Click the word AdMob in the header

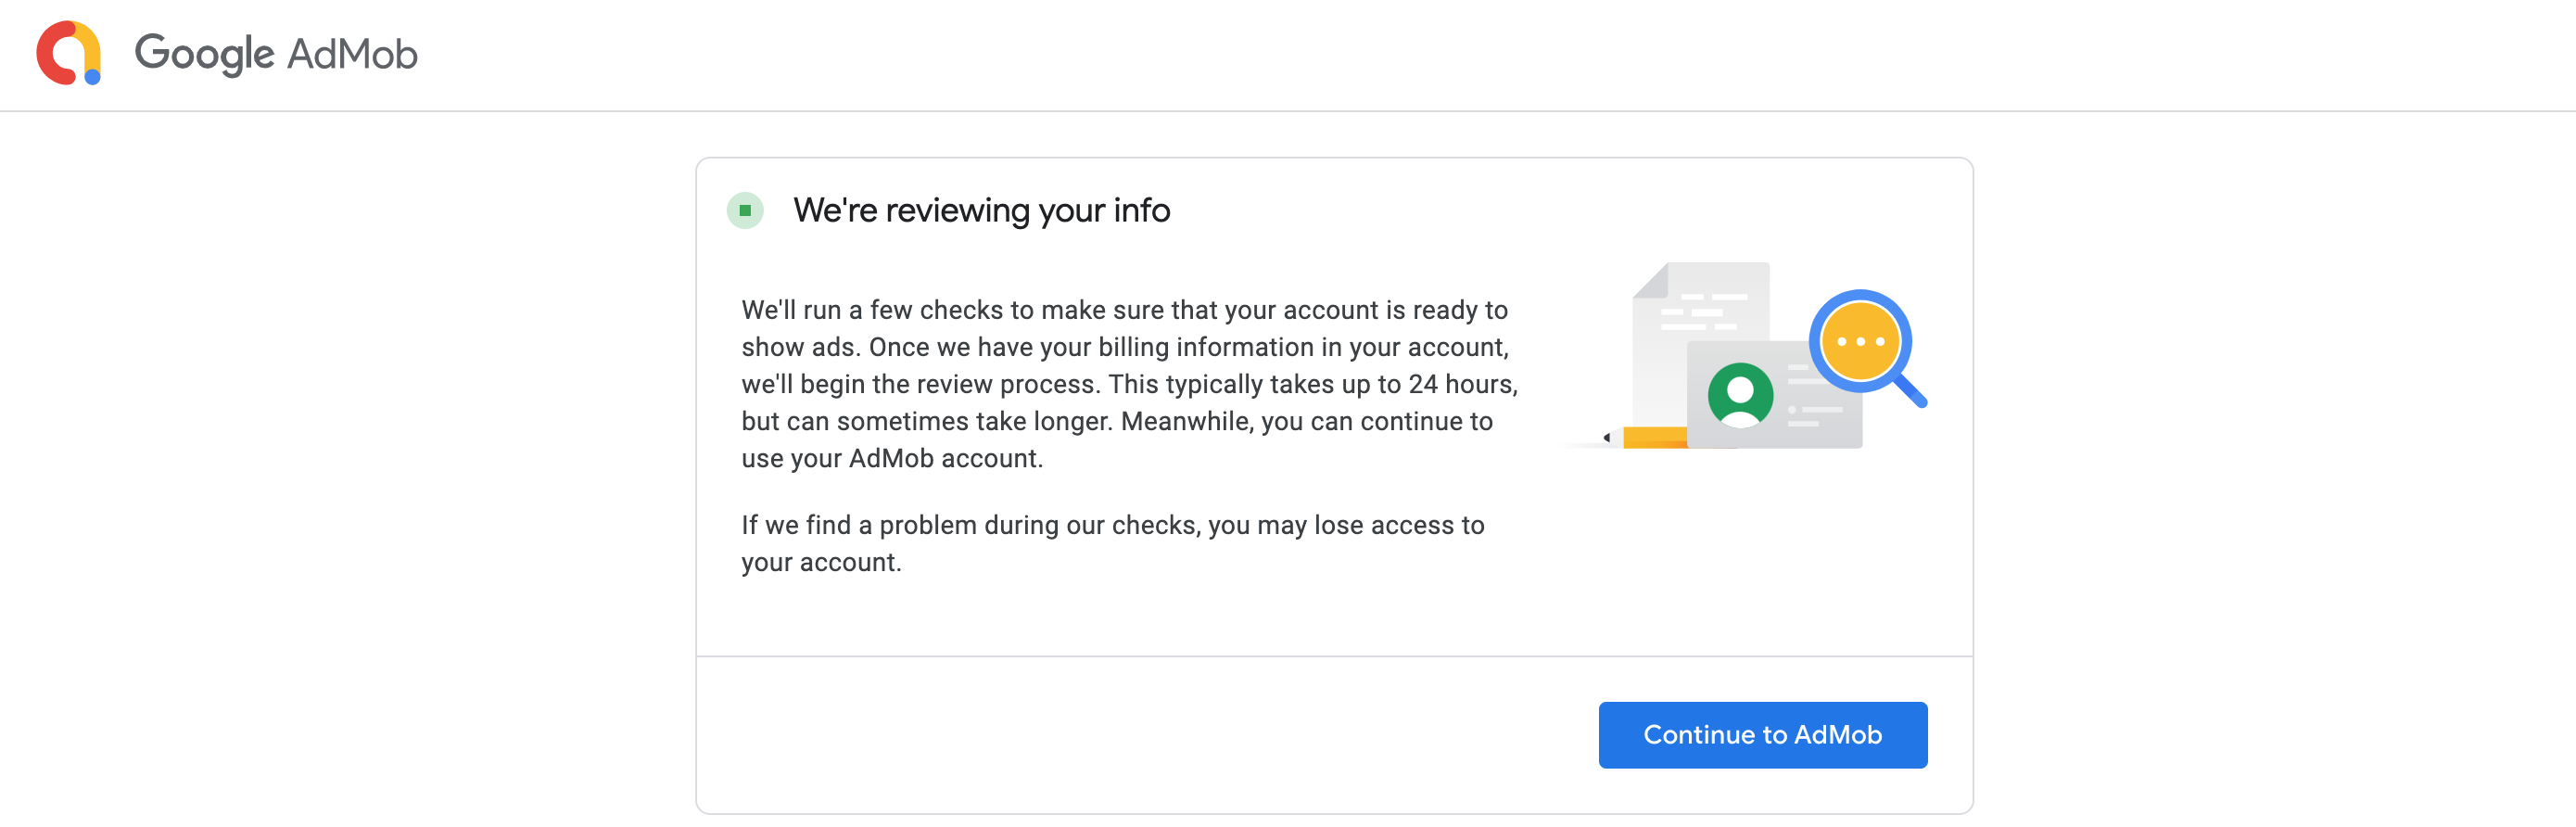click(352, 54)
